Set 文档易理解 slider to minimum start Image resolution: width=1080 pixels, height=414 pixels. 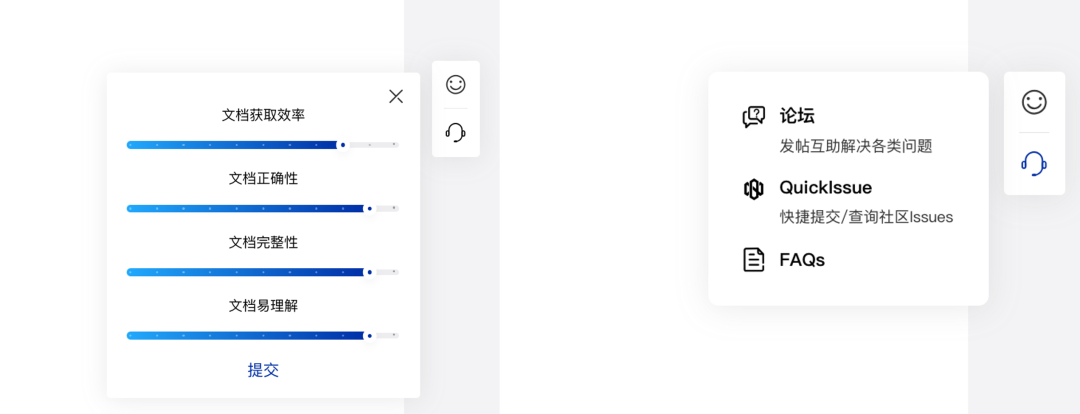[129, 336]
